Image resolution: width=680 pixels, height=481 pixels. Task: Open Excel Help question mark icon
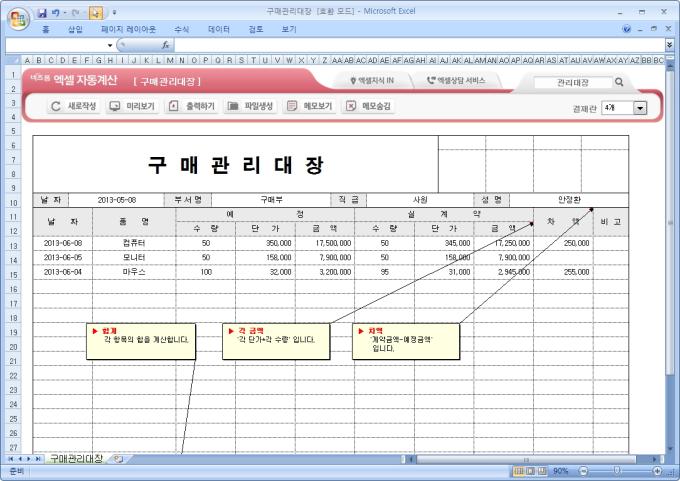(x=626, y=29)
